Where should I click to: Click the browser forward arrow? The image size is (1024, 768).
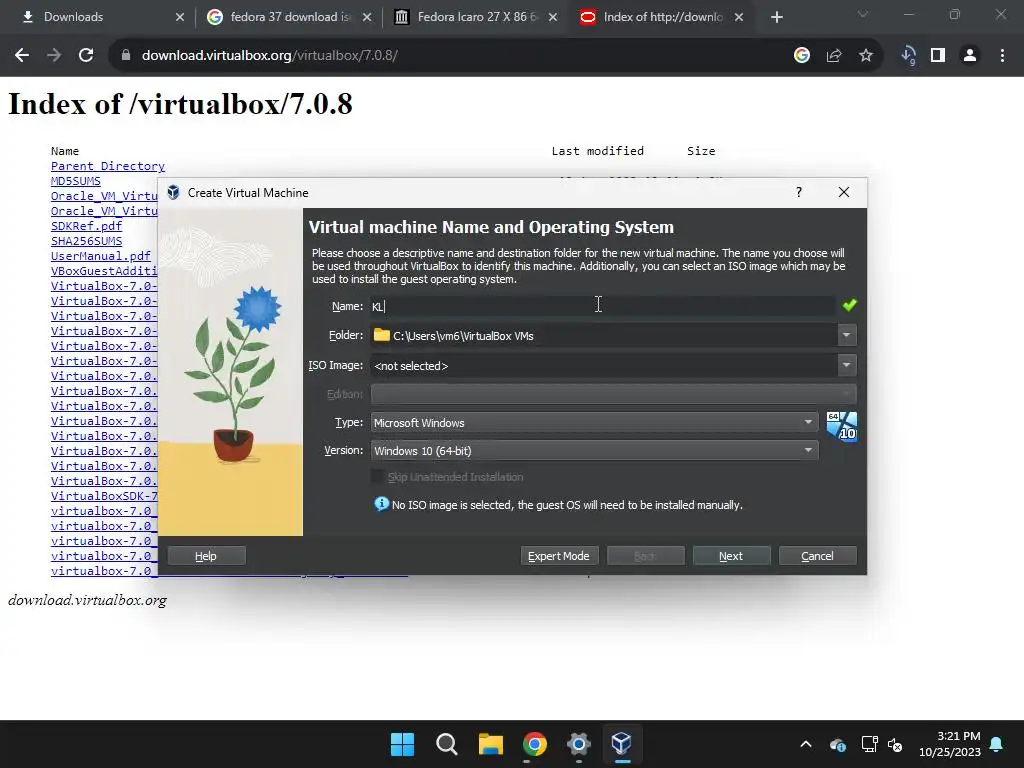[x=54, y=56]
